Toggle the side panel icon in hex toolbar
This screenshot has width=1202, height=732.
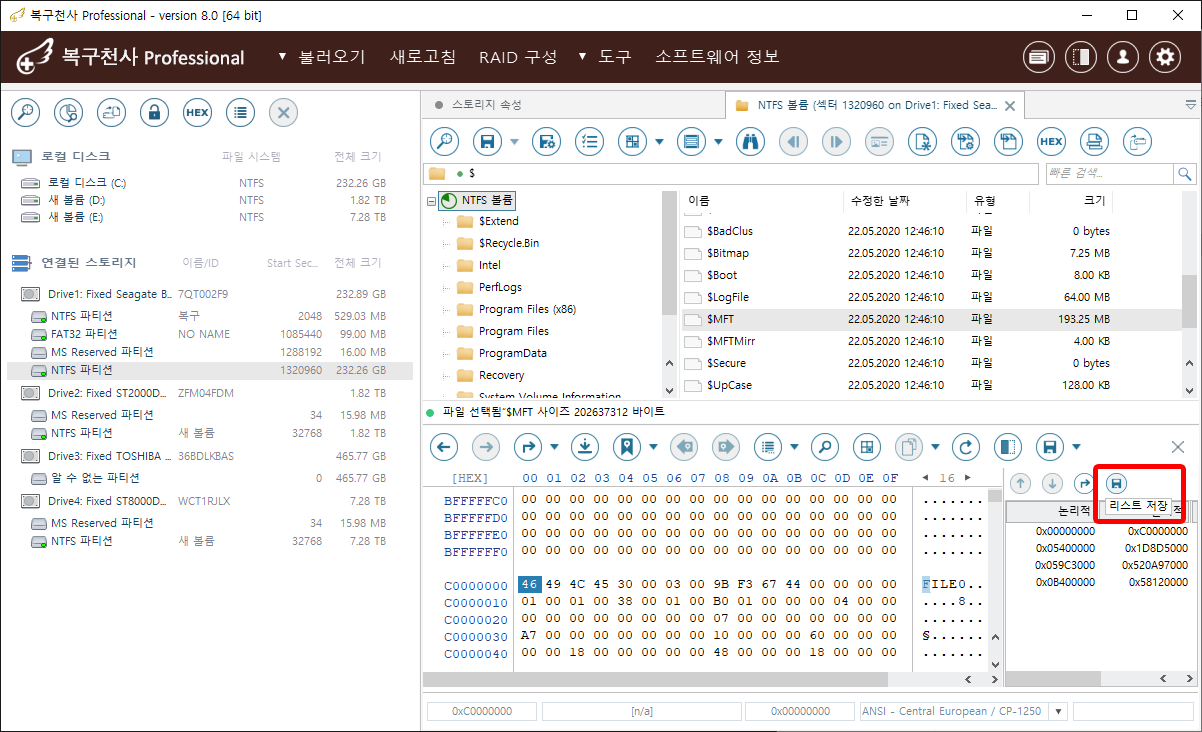click(x=1009, y=446)
